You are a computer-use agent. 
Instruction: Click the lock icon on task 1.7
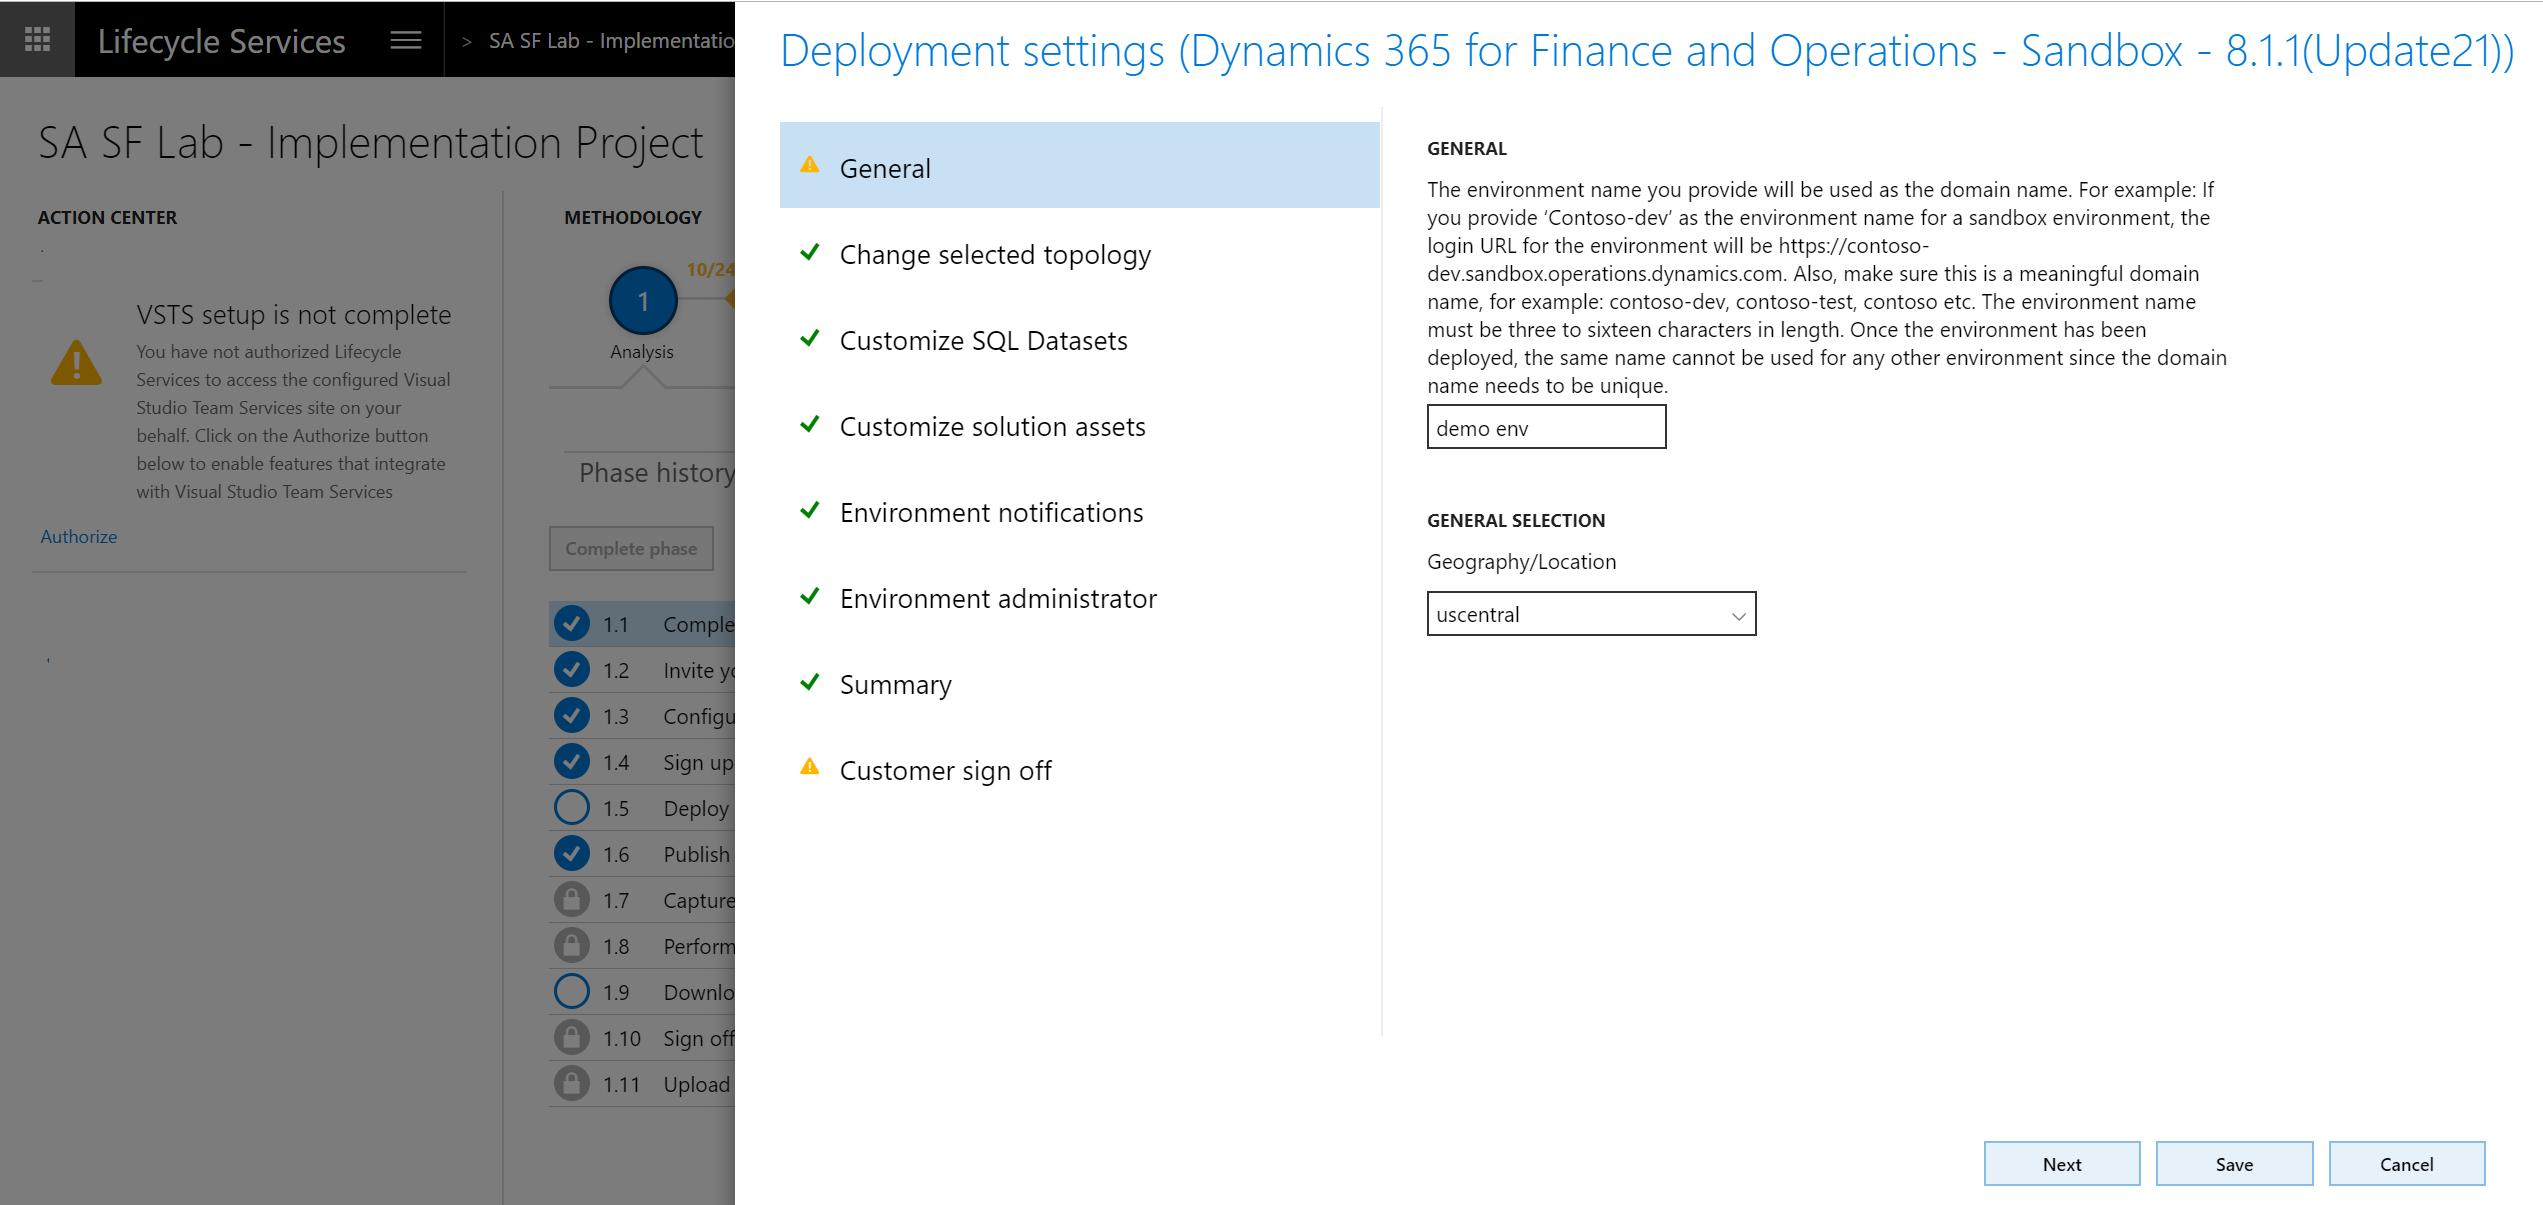point(571,899)
